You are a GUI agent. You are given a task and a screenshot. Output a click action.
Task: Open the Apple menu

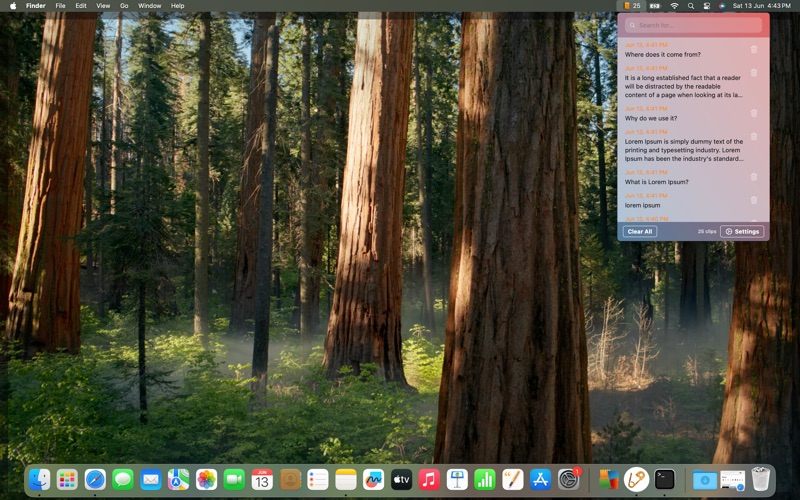click(13, 6)
